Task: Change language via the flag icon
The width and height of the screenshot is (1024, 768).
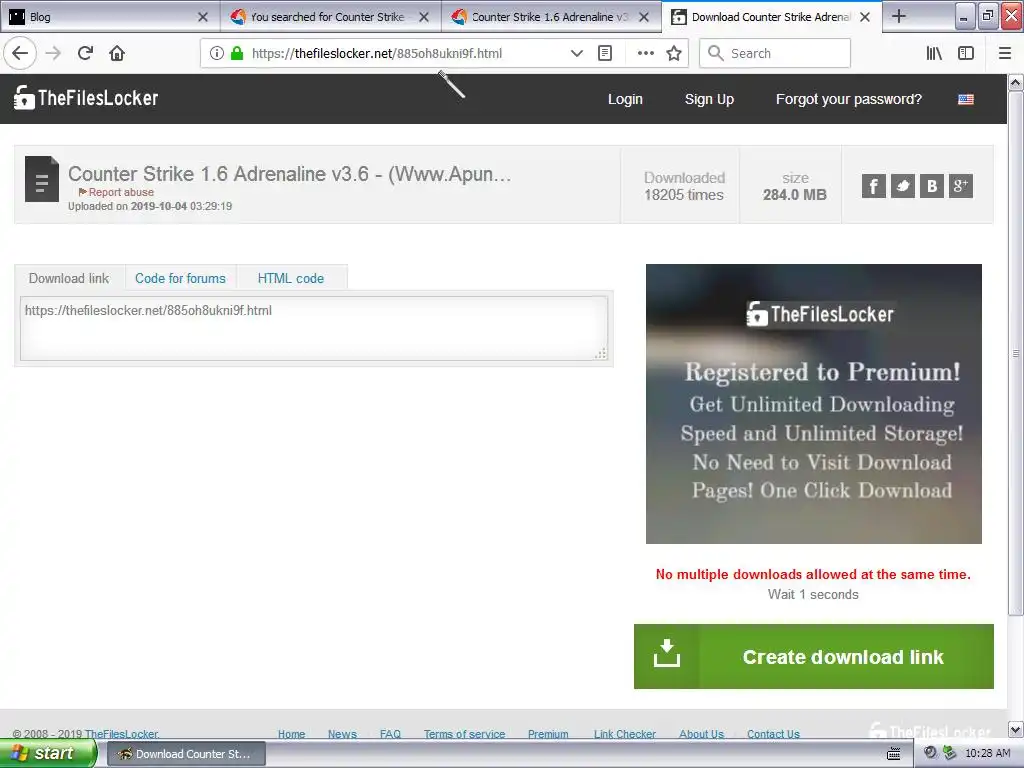Action: pyautogui.click(x=966, y=99)
